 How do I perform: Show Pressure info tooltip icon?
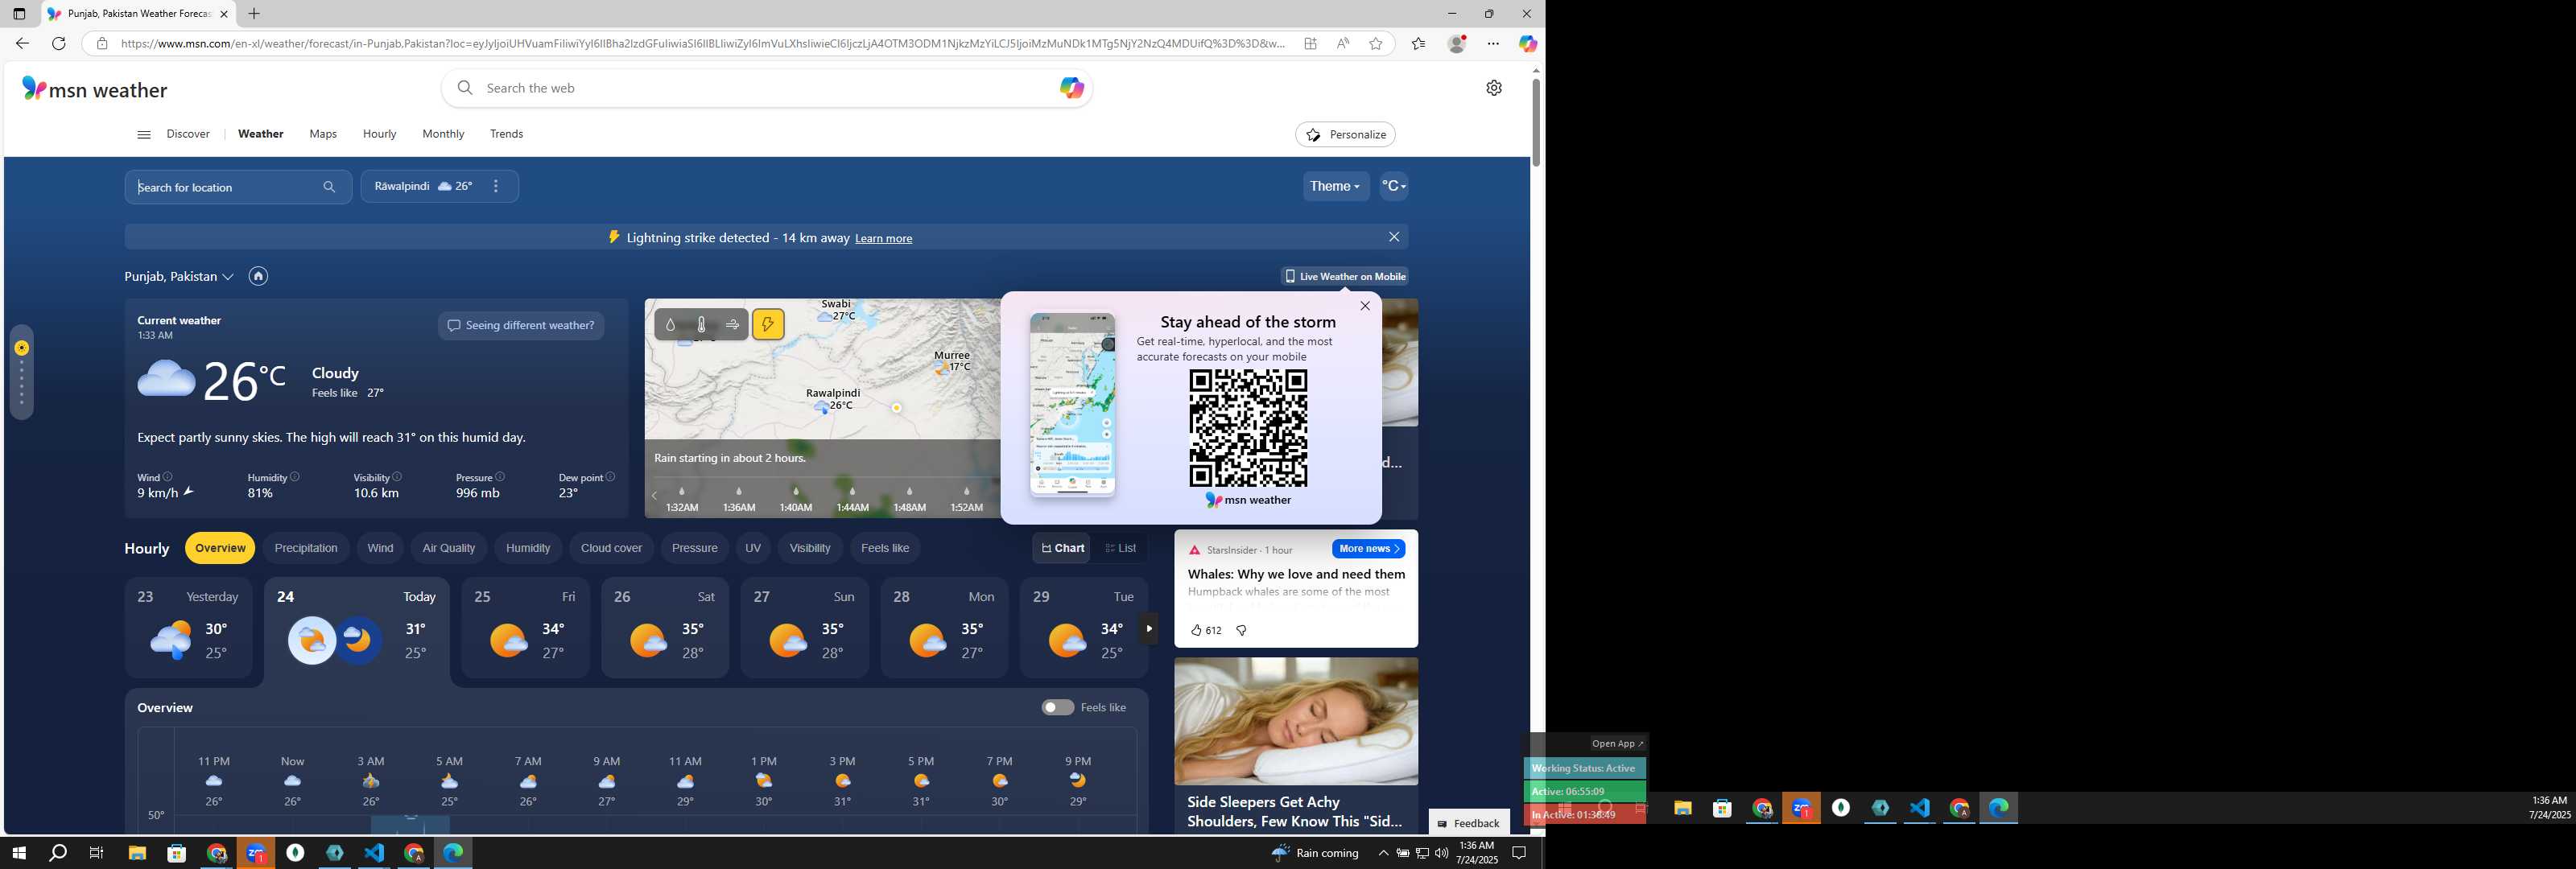500,477
